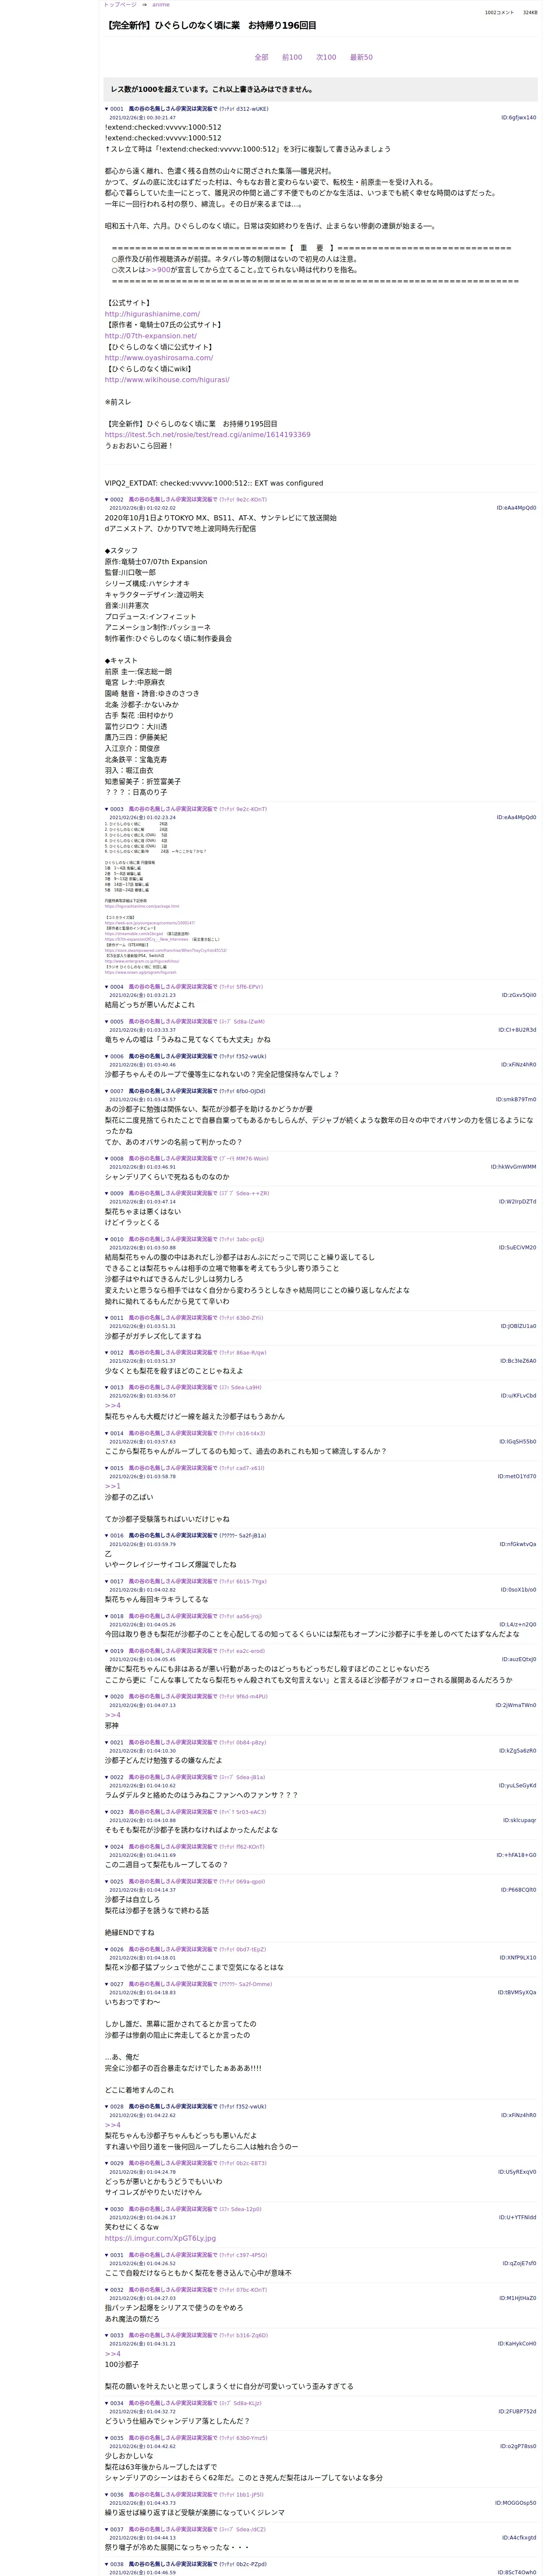Viewport: 551px width, 2576px height.
Task: Open the www.oyashirosama.com link
Action: [x=159, y=358]
